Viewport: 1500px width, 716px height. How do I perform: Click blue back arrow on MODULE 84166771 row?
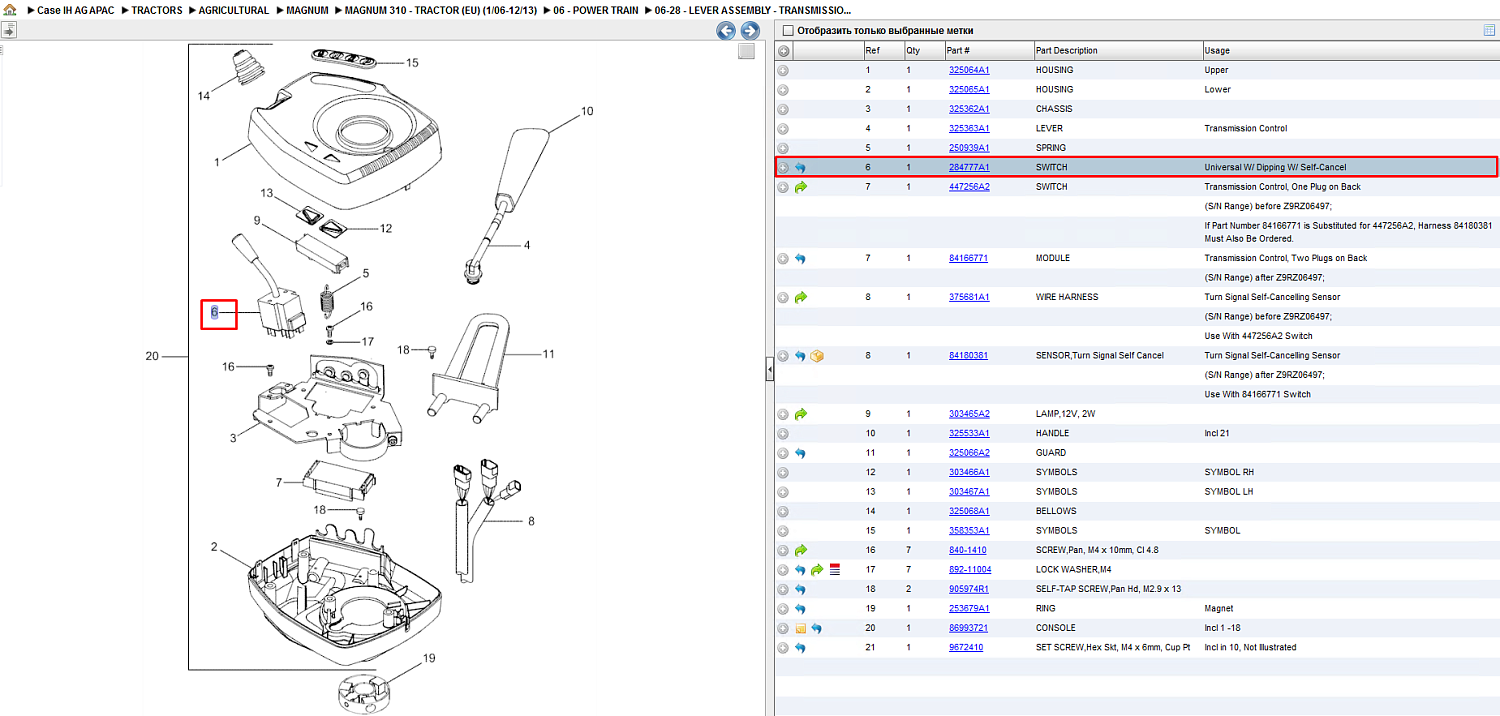(800, 258)
